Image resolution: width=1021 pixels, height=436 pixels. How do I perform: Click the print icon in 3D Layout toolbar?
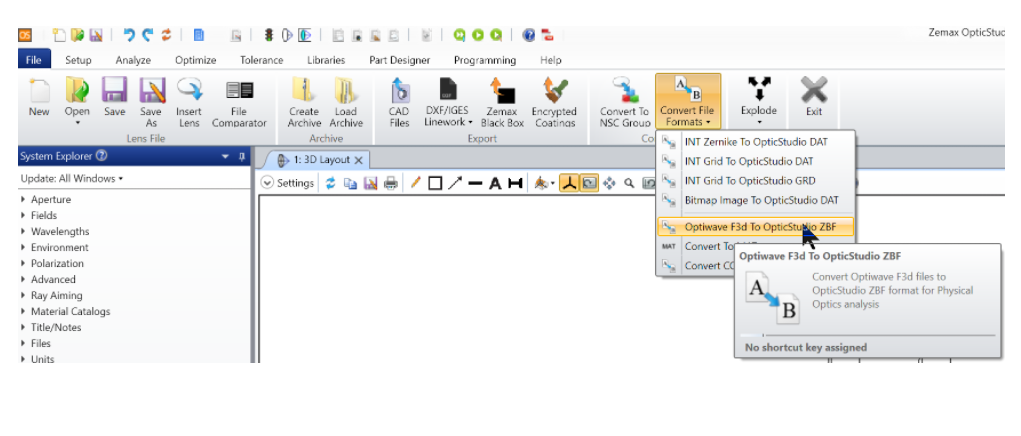391,184
